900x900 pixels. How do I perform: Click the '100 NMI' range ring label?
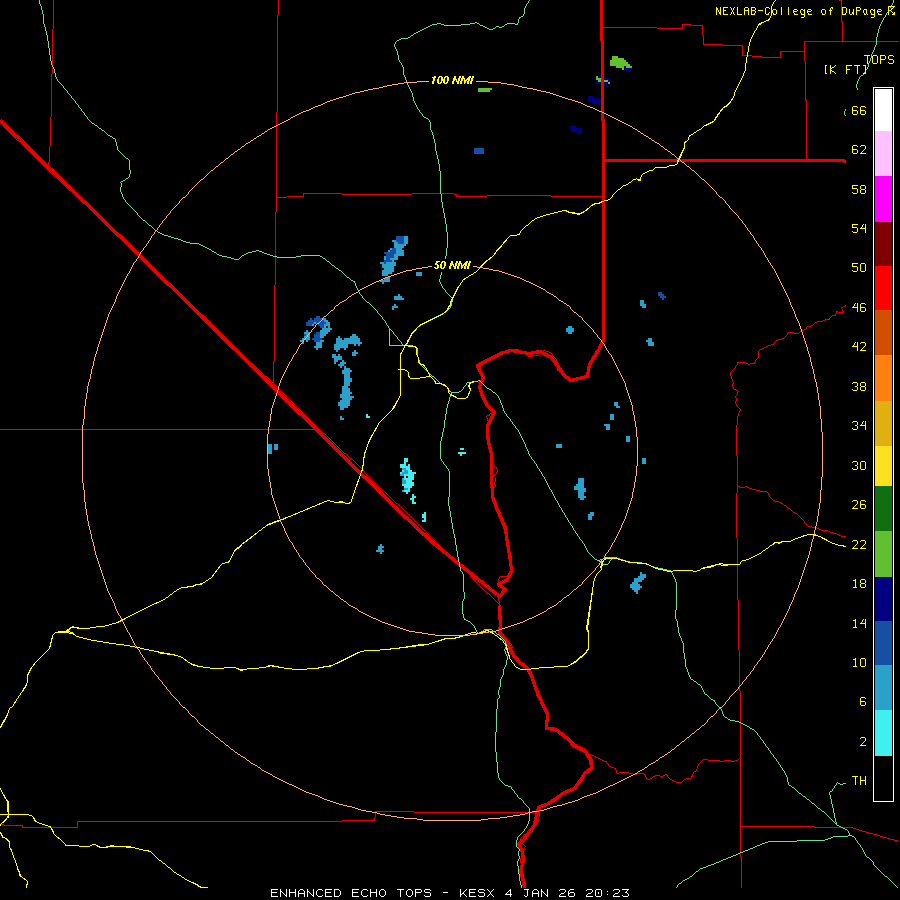(452, 80)
